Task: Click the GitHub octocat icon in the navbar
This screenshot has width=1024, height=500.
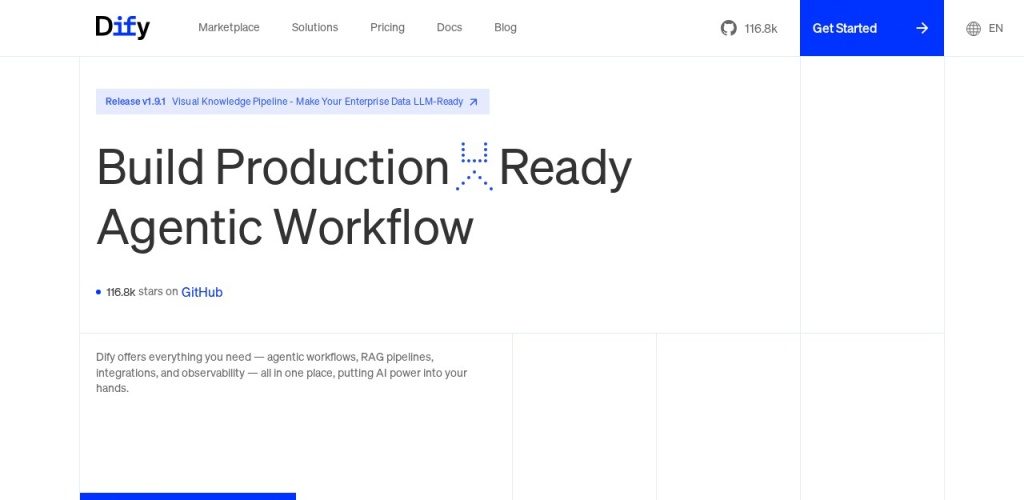Action: [x=729, y=28]
